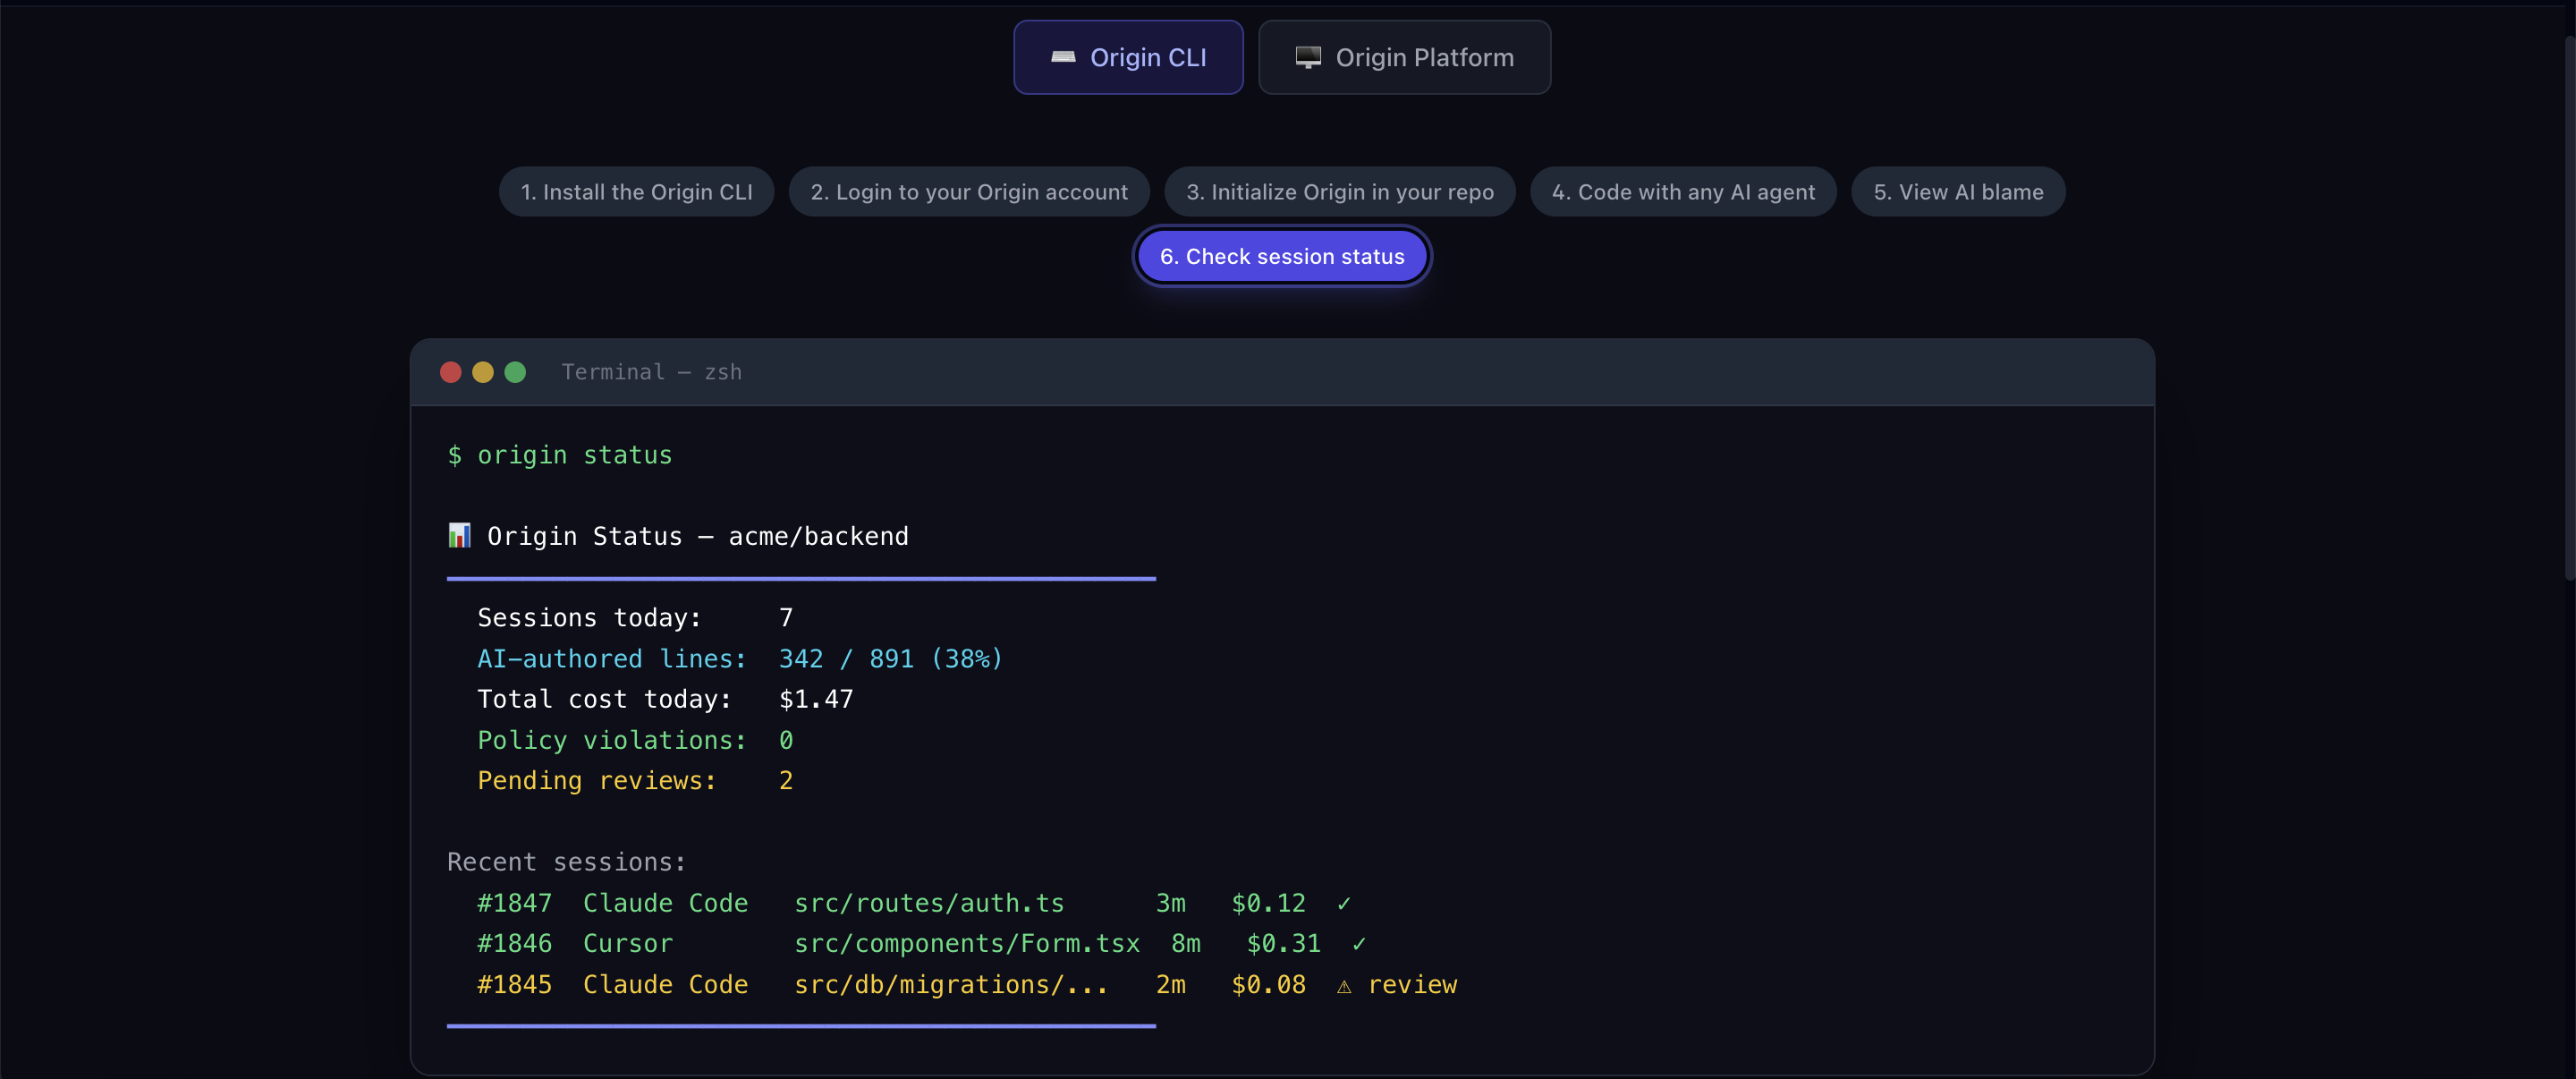
Task: Click the checkmark on session #1846 row
Action: coord(1359,944)
